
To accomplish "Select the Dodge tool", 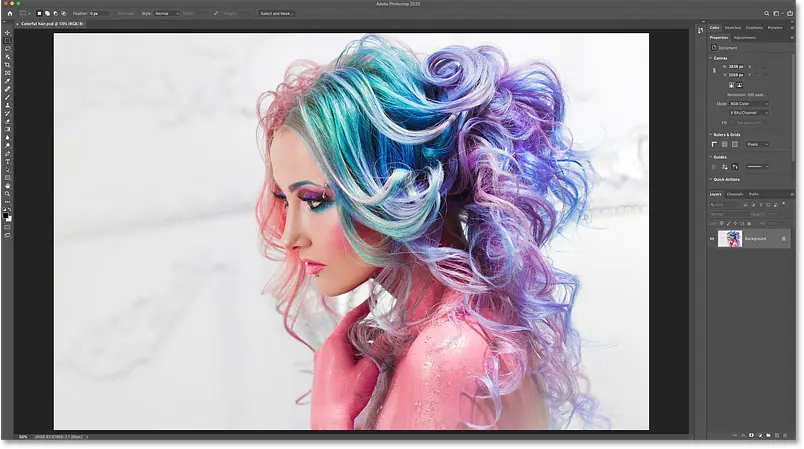I will tap(7, 146).
